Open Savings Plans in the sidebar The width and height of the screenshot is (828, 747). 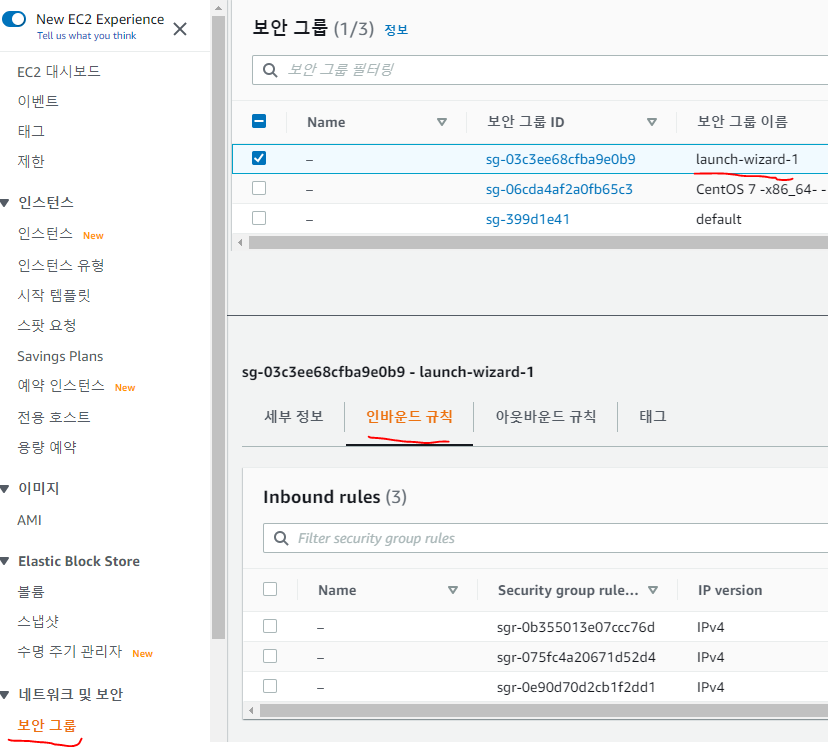coord(60,356)
